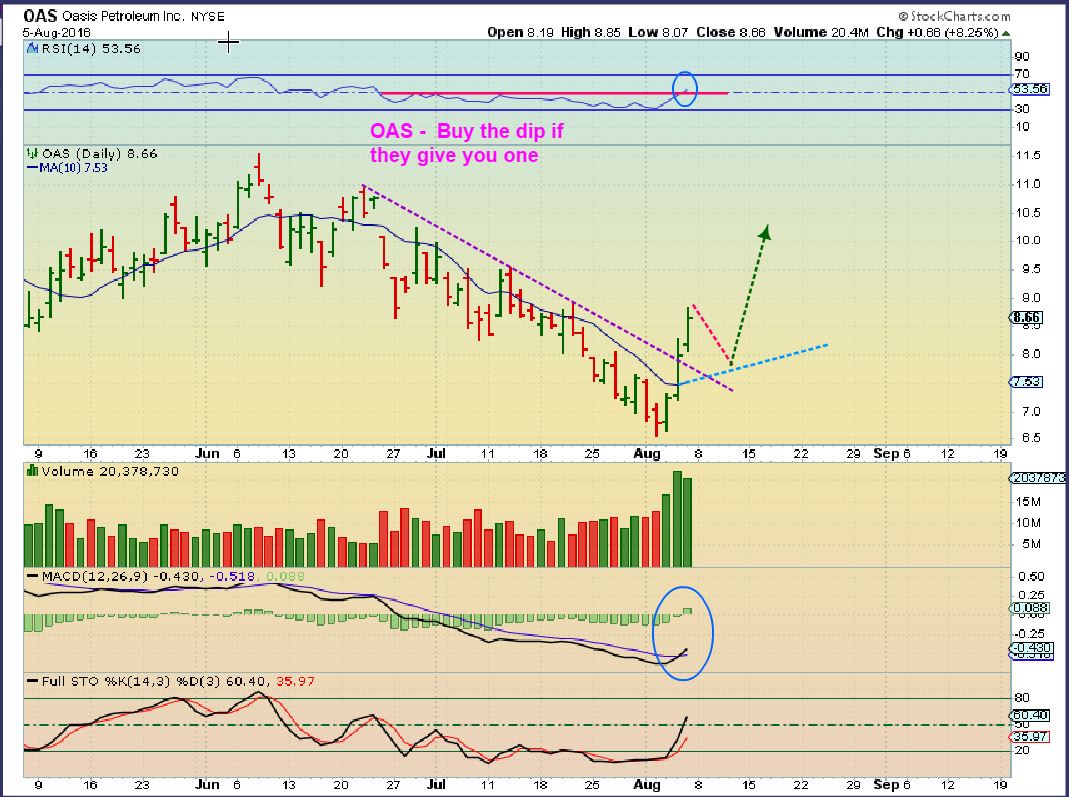Click the Open 8.19 value
The height and width of the screenshot is (797, 1069).
point(520,32)
